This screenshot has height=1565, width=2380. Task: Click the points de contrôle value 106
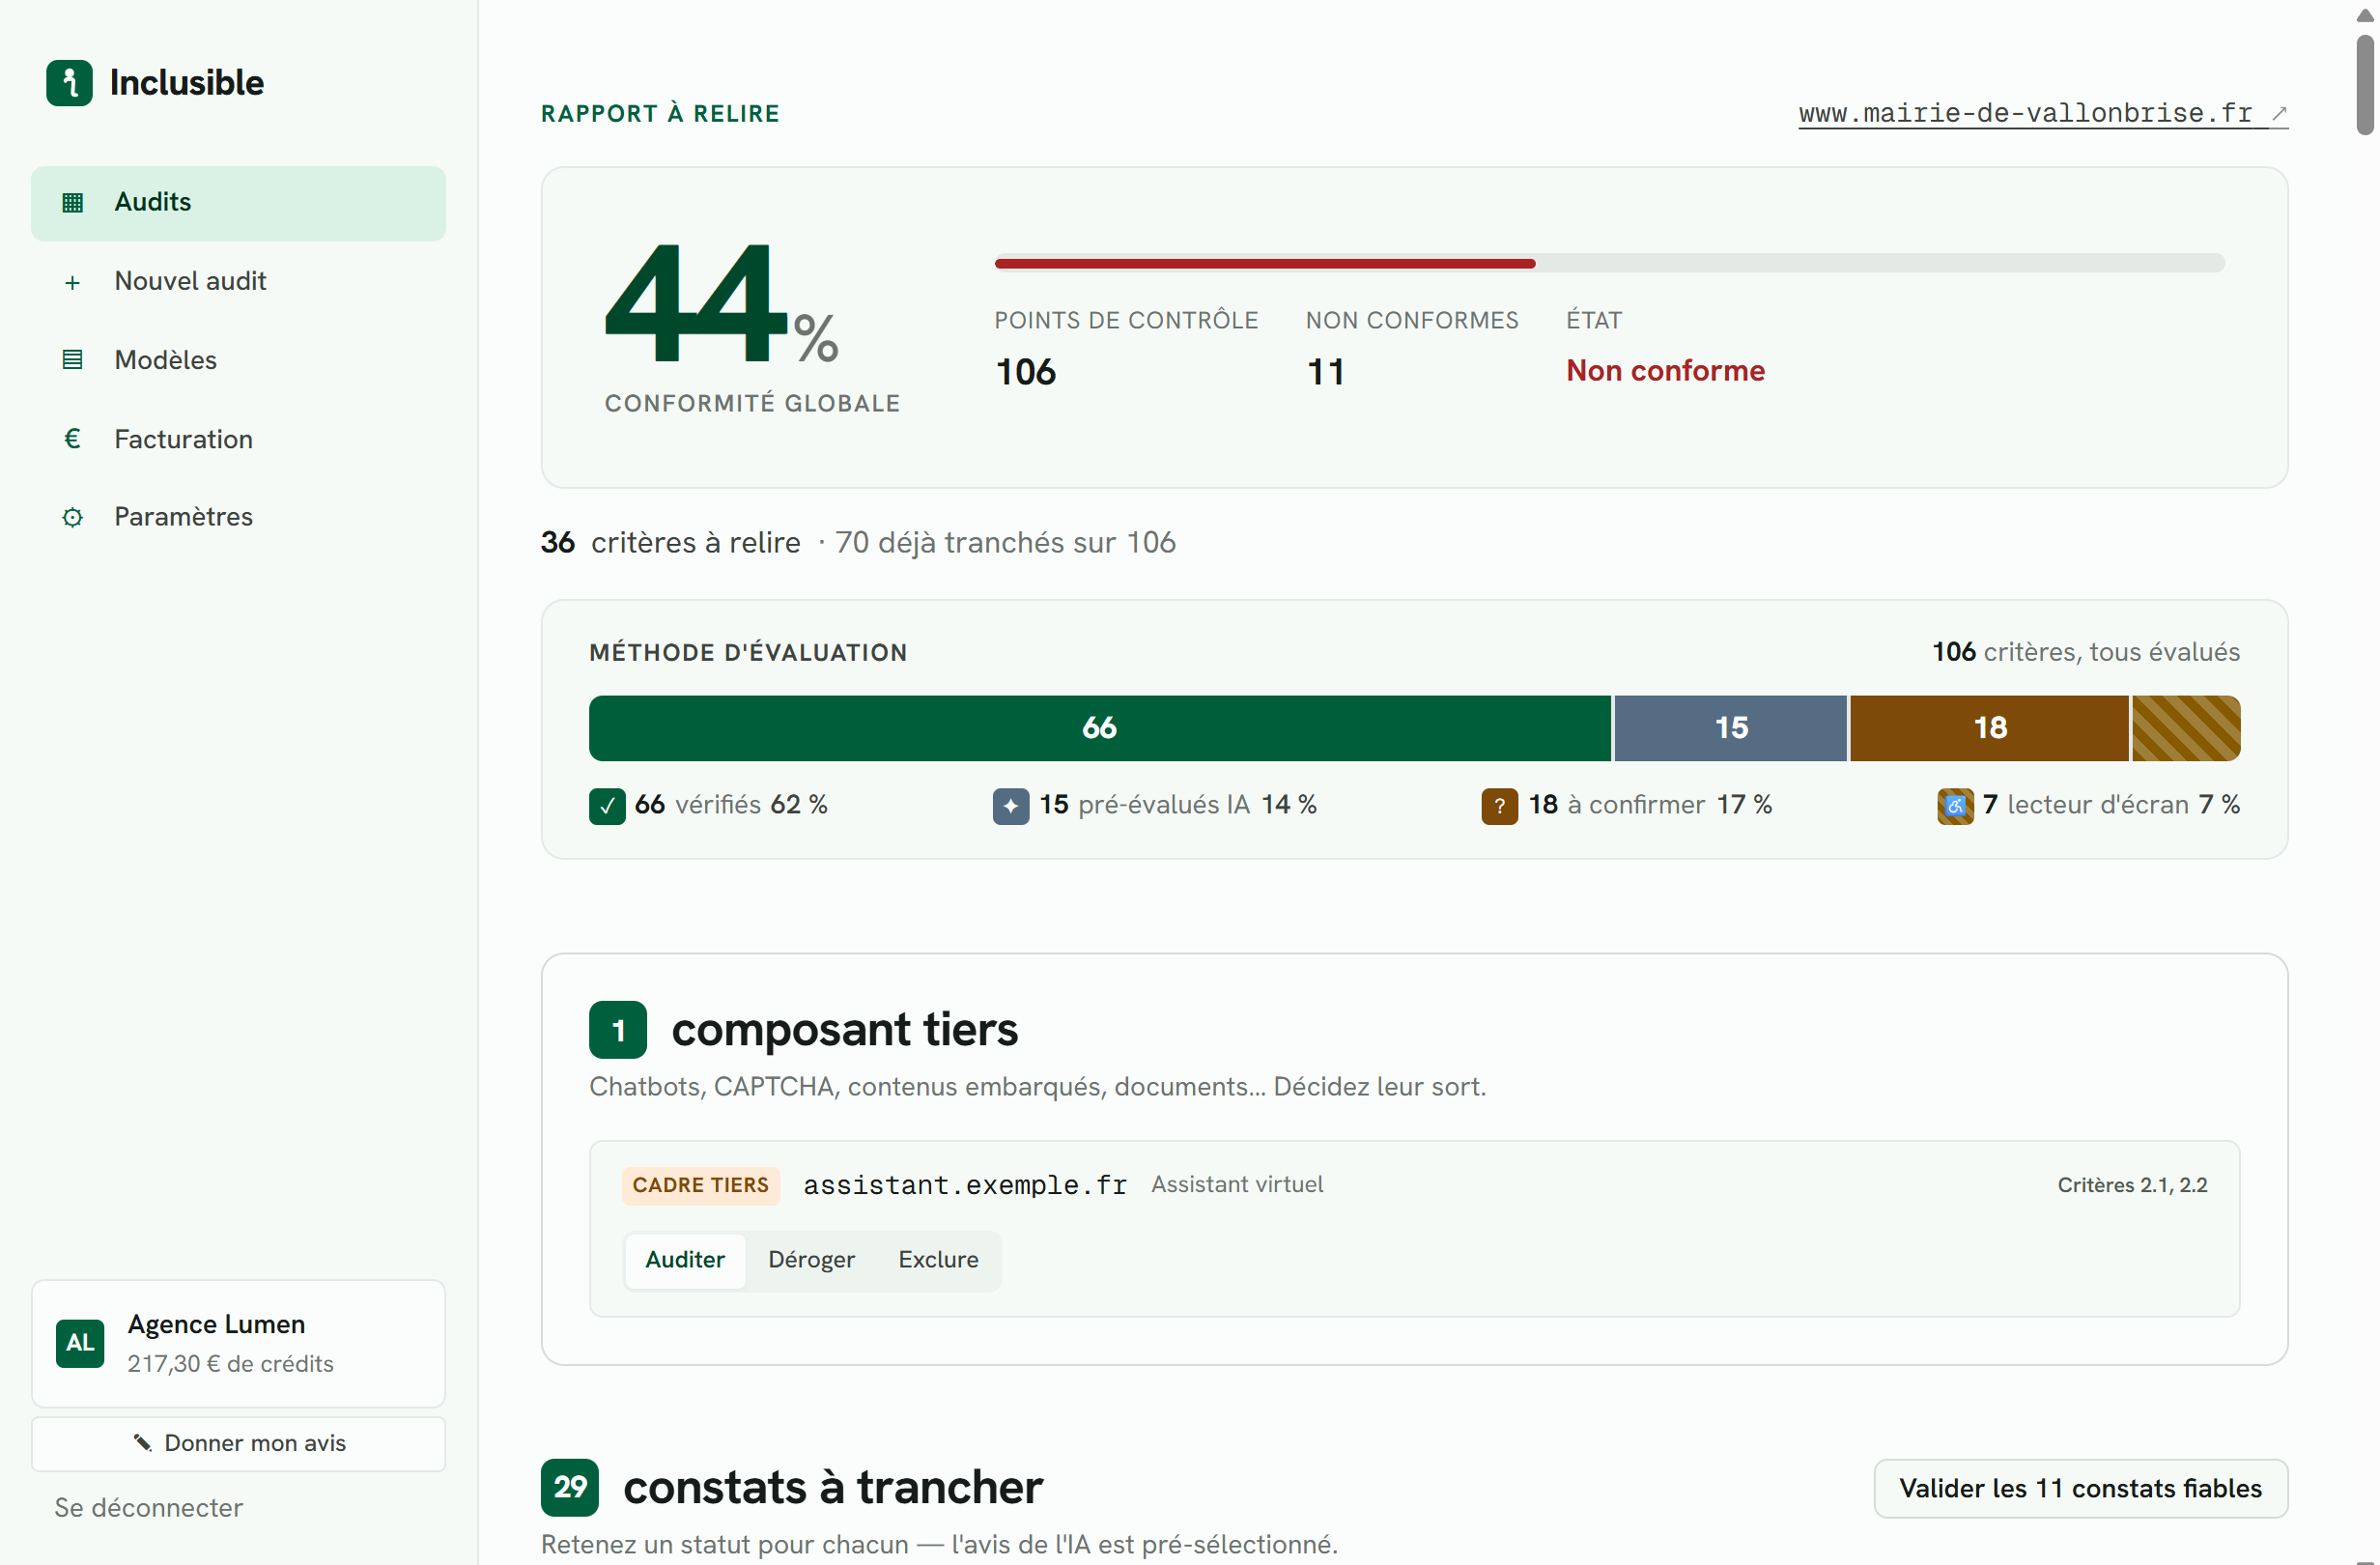tap(1025, 372)
